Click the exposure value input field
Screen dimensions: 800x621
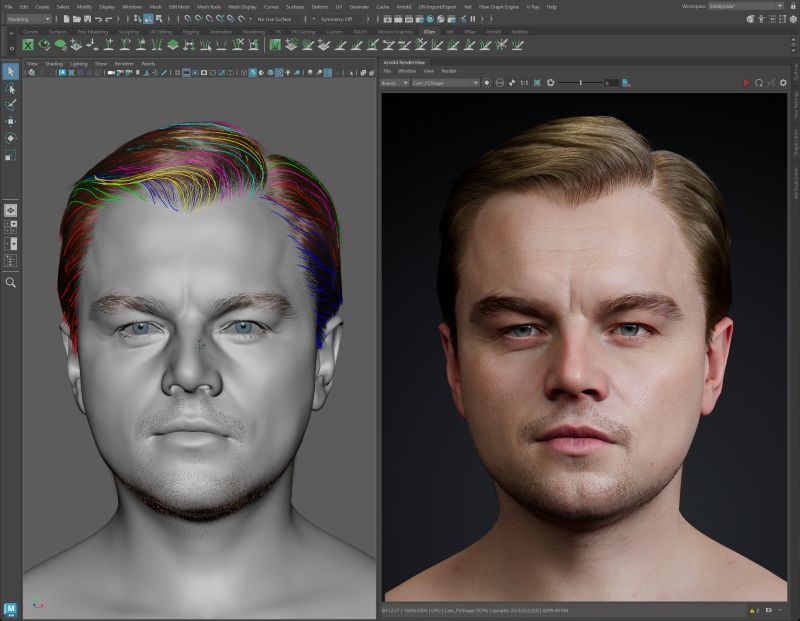(610, 83)
